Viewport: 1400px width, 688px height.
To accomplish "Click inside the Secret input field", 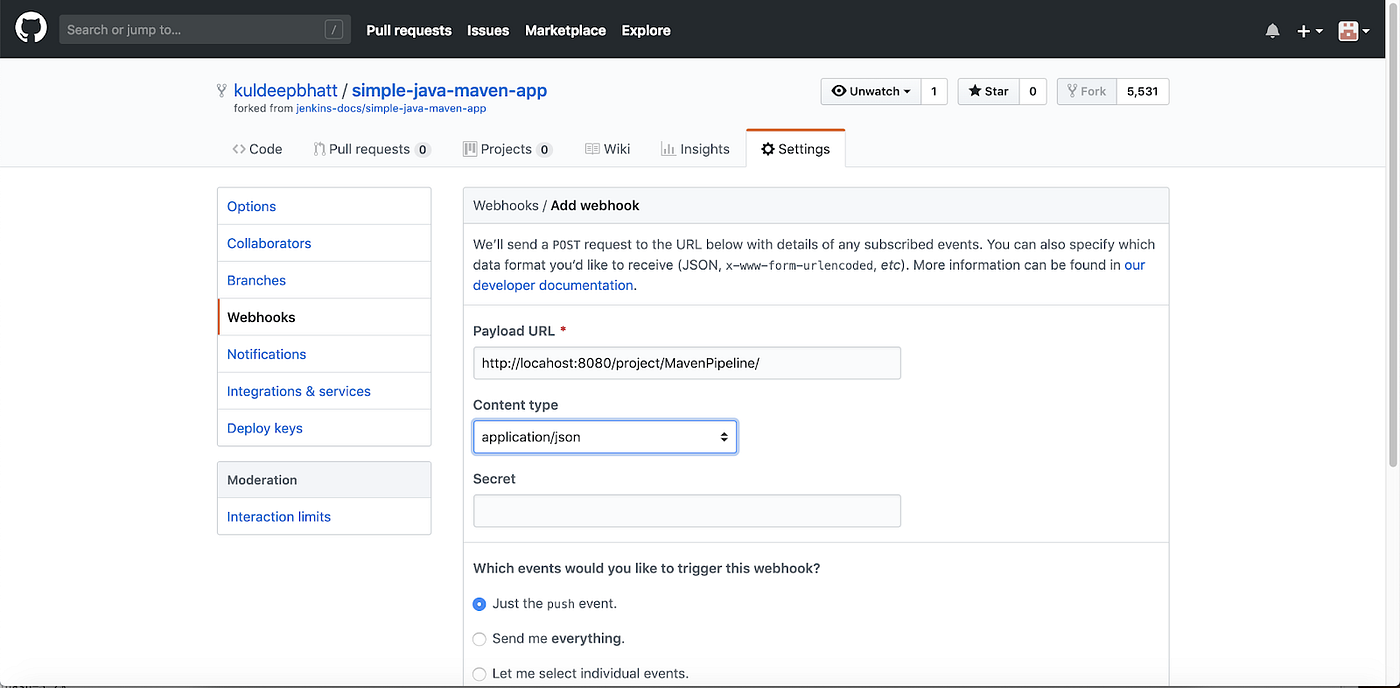I will 686,510.
